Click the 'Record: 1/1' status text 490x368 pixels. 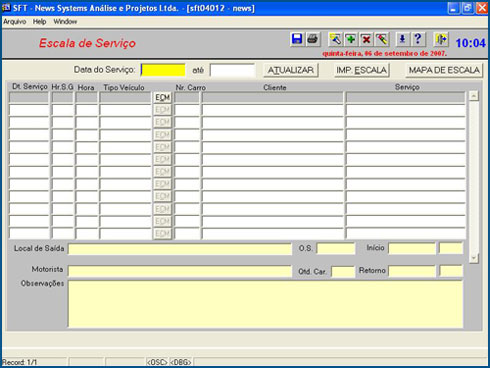pos(20,362)
